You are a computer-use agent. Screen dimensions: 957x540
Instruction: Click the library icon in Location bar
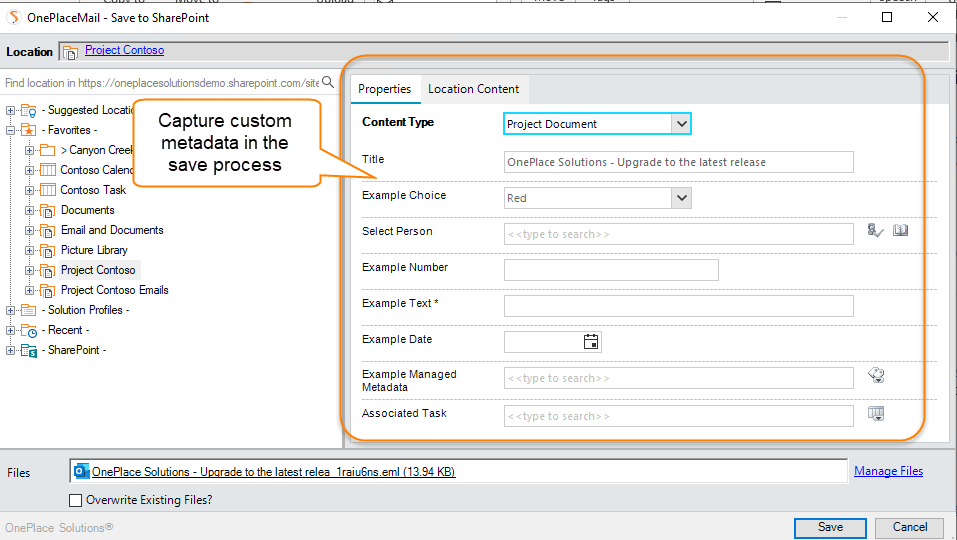70,52
